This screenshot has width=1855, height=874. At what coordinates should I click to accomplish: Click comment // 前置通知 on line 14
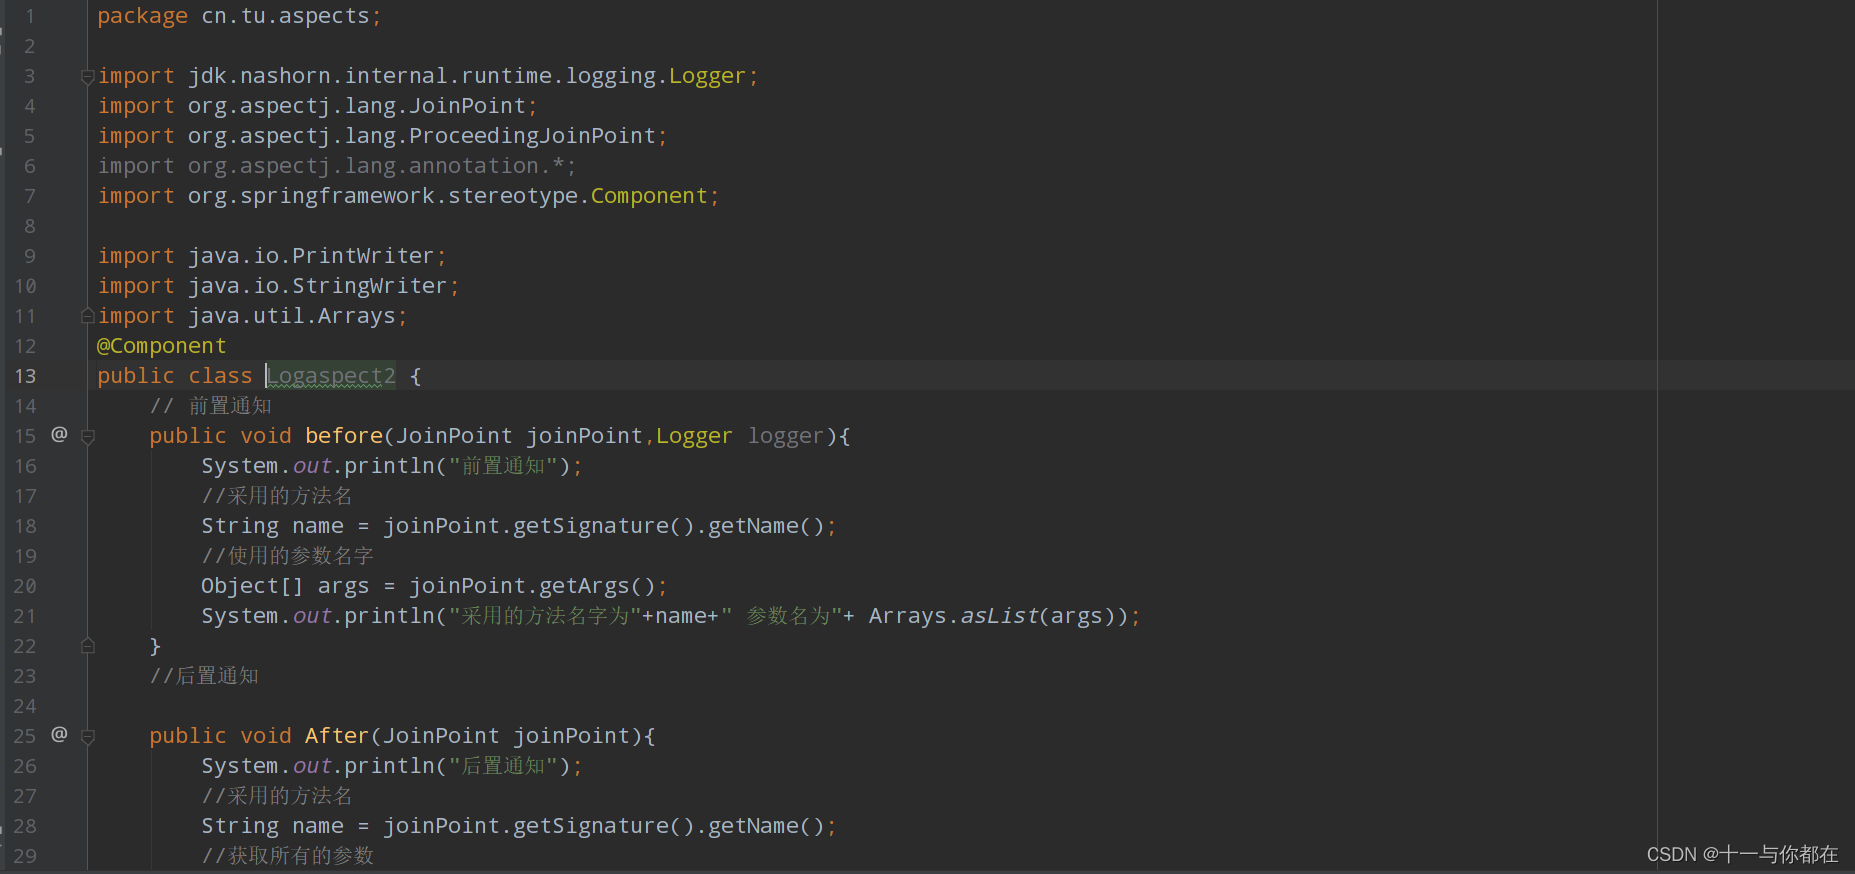(x=211, y=406)
